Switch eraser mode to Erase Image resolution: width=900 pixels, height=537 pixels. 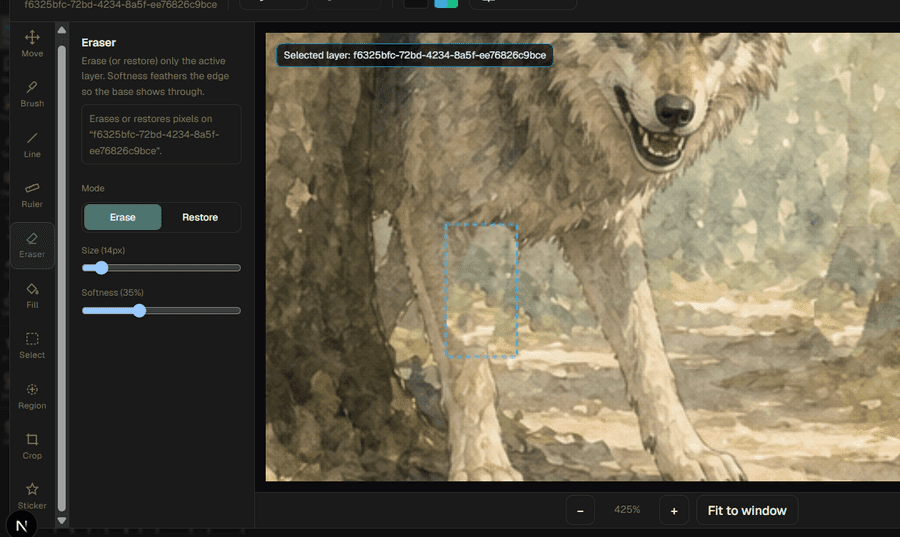pyautogui.click(x=123, y=217)
